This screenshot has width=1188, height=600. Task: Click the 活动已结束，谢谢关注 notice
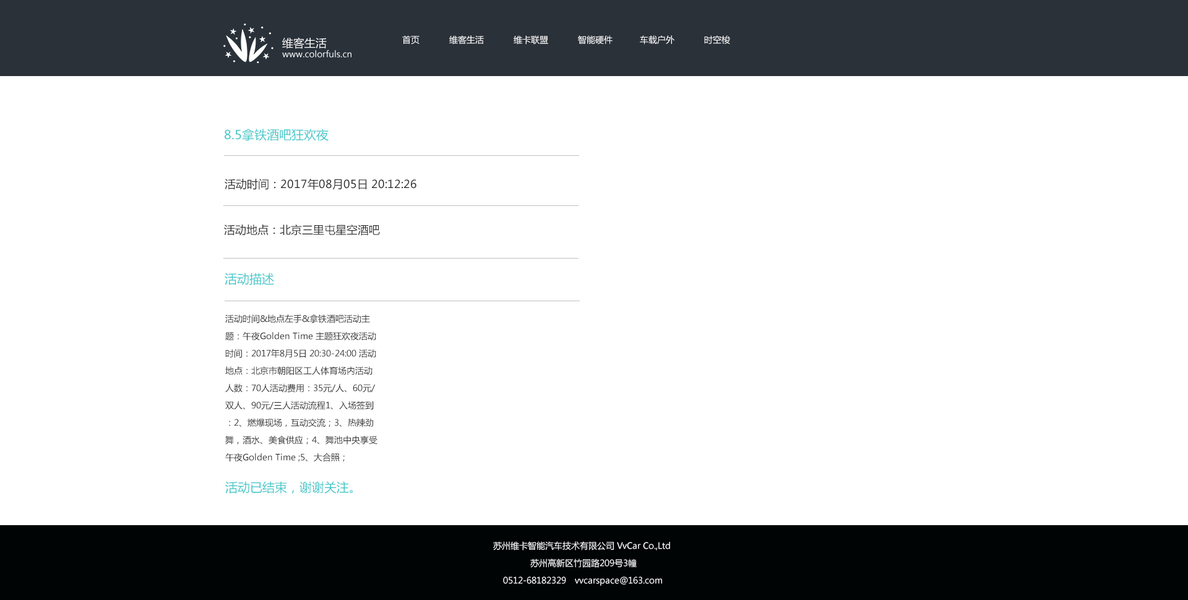[x=290, y=488]
